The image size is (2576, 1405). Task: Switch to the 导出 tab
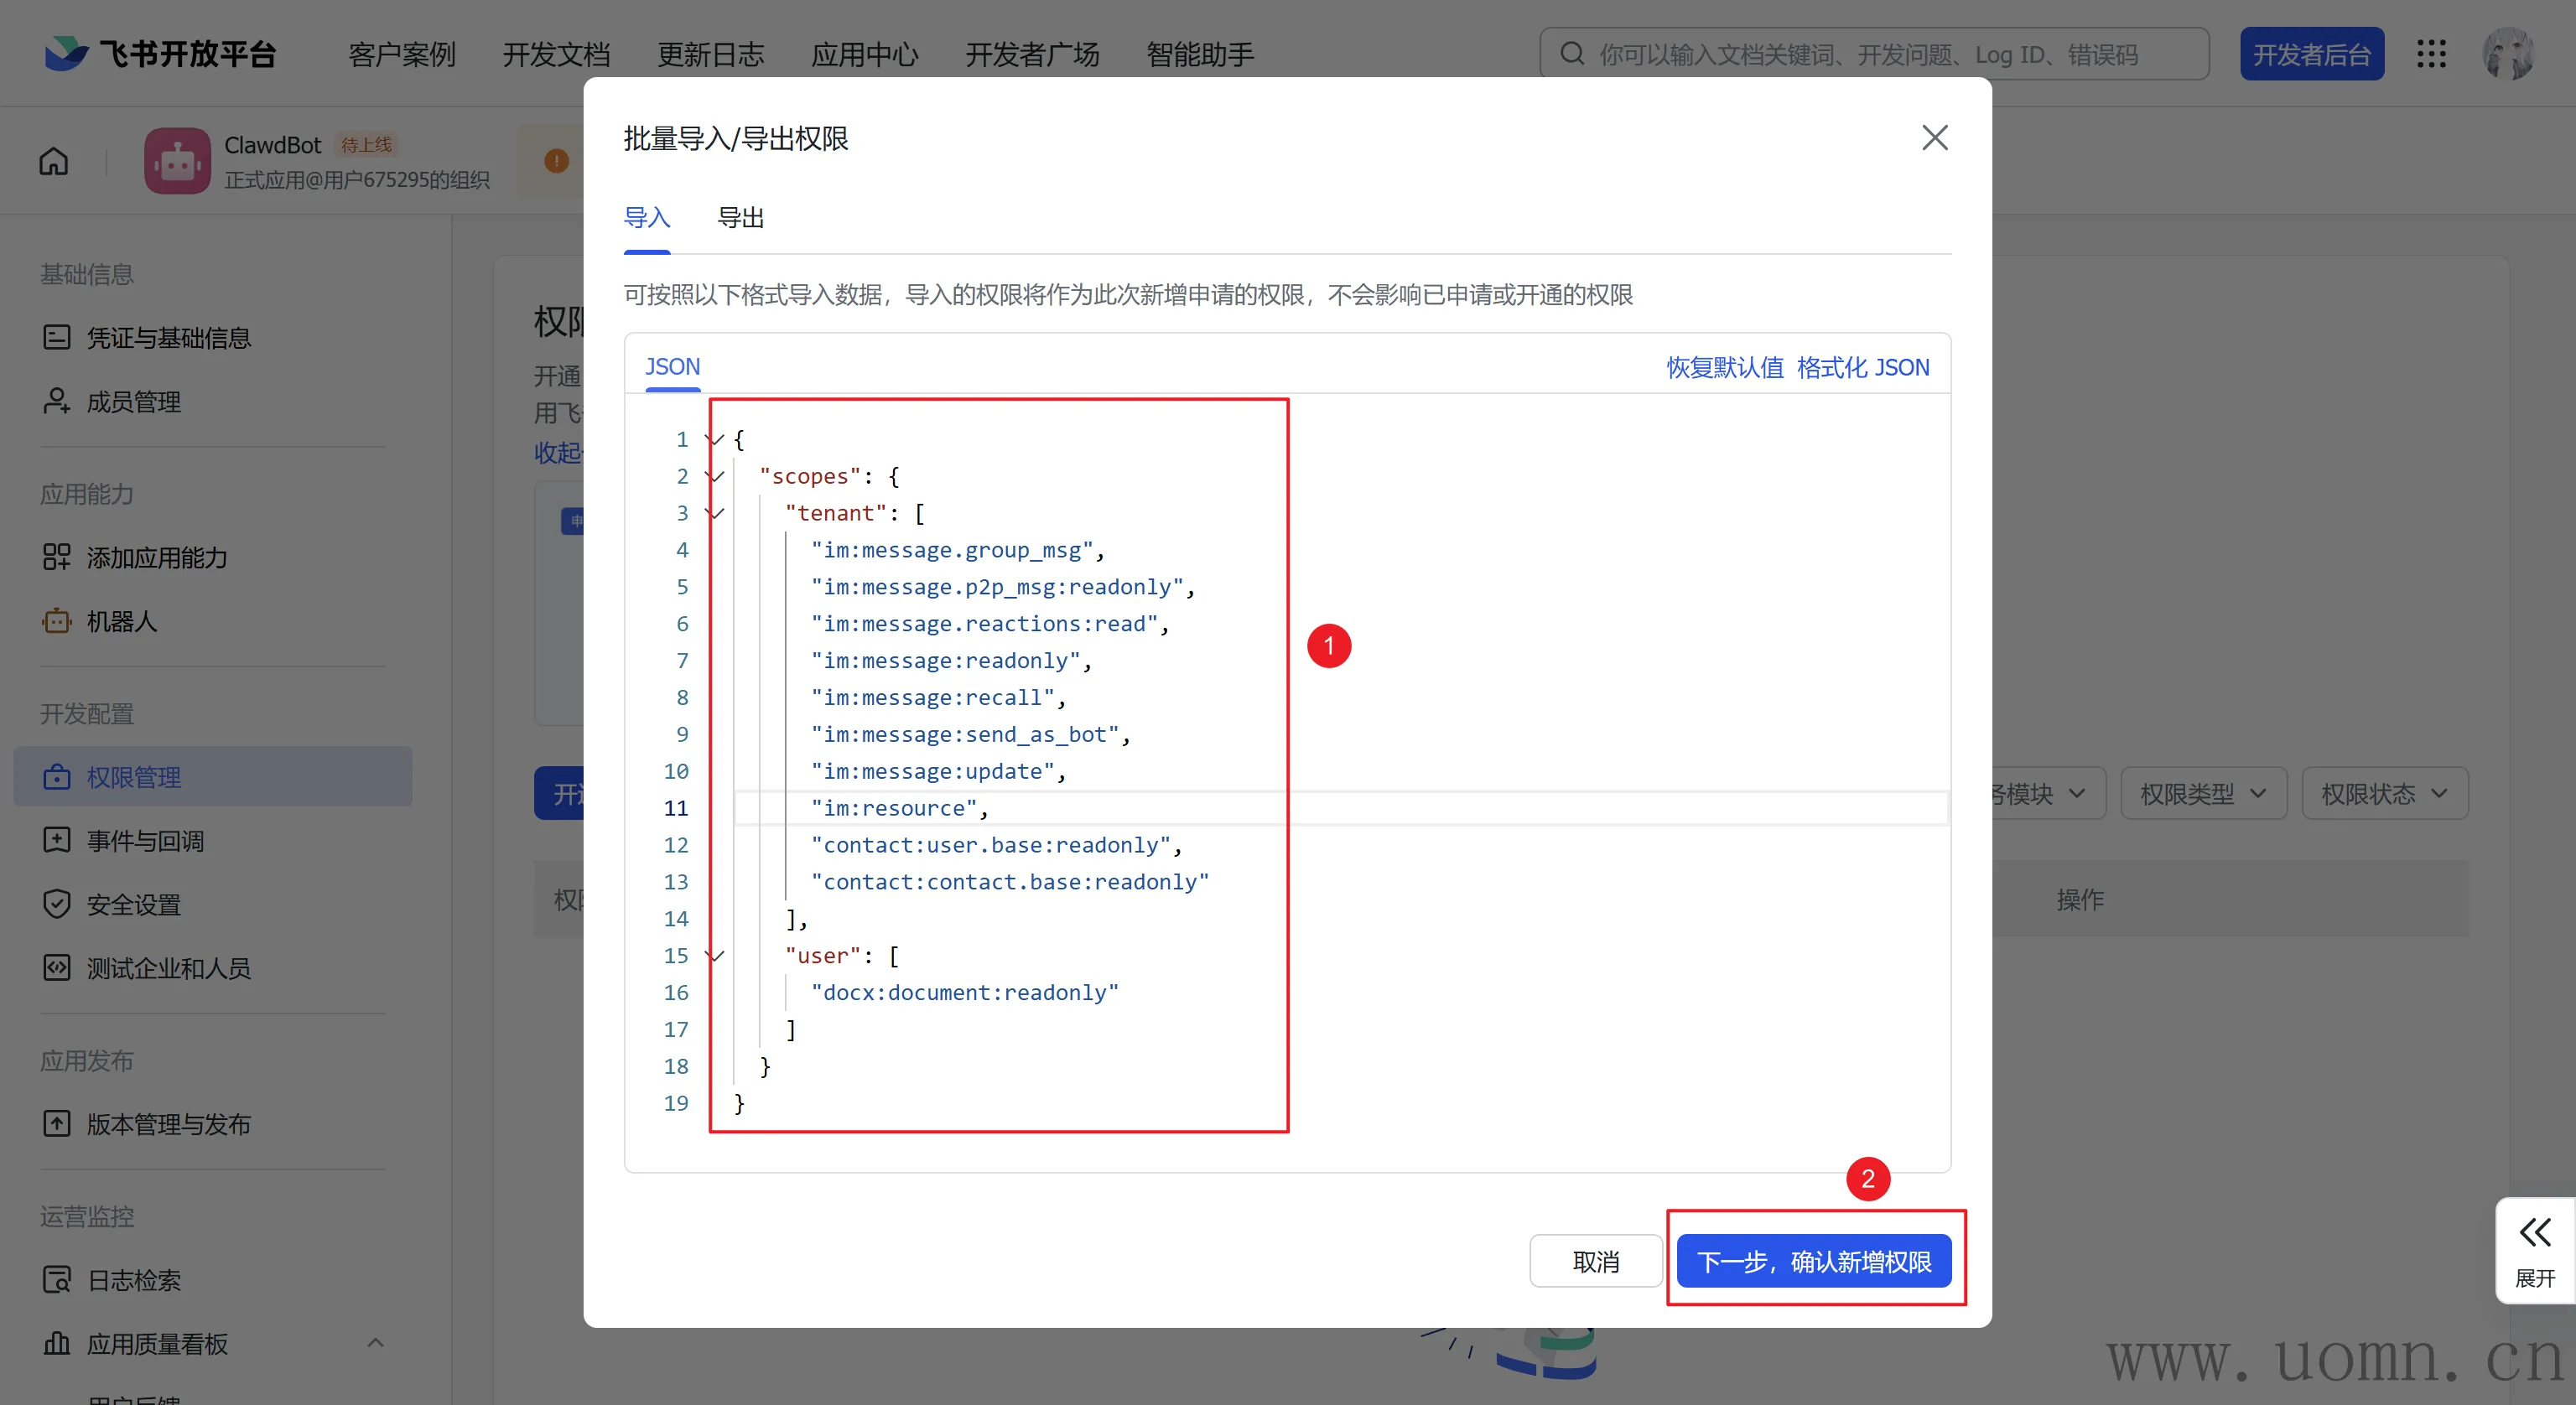tap(740, 218)
